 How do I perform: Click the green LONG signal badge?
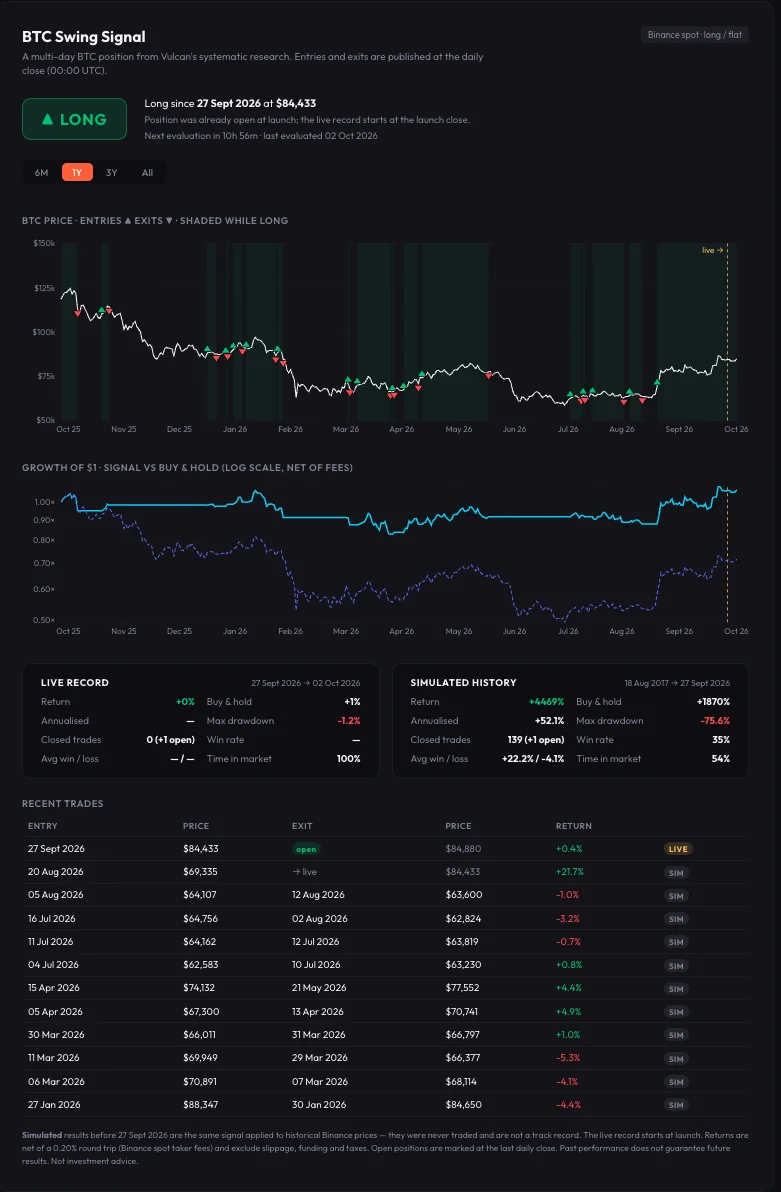point(75,119)
